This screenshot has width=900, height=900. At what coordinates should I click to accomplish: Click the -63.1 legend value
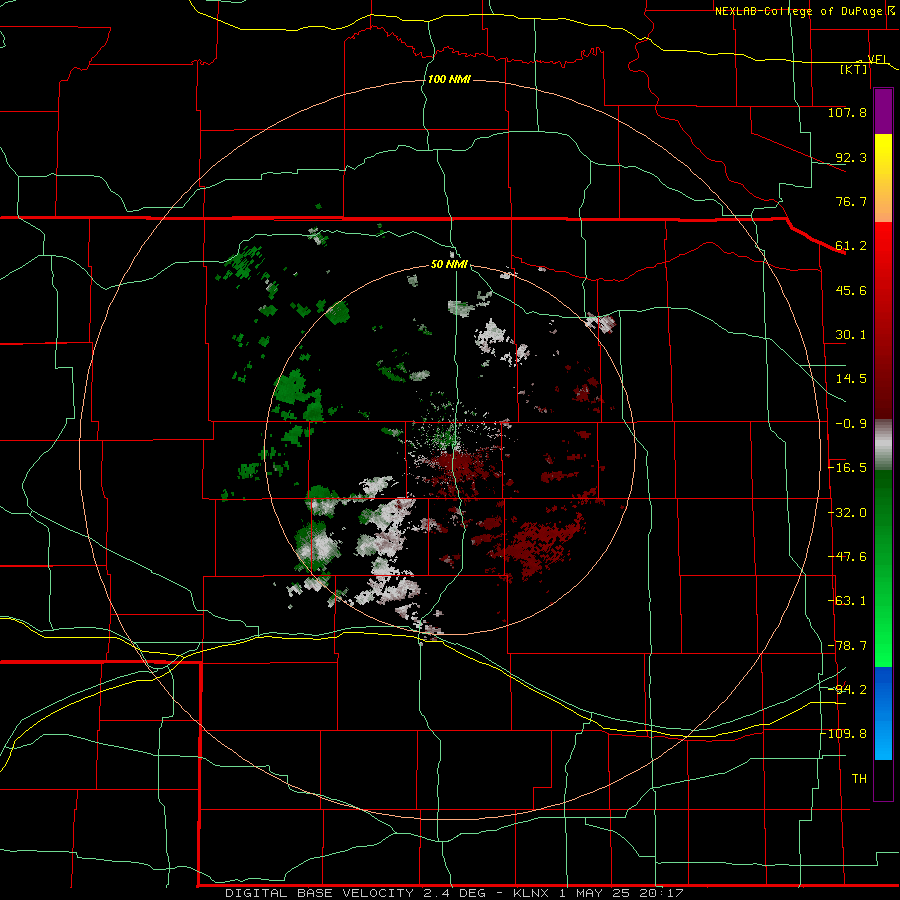[x=847, y=601]
